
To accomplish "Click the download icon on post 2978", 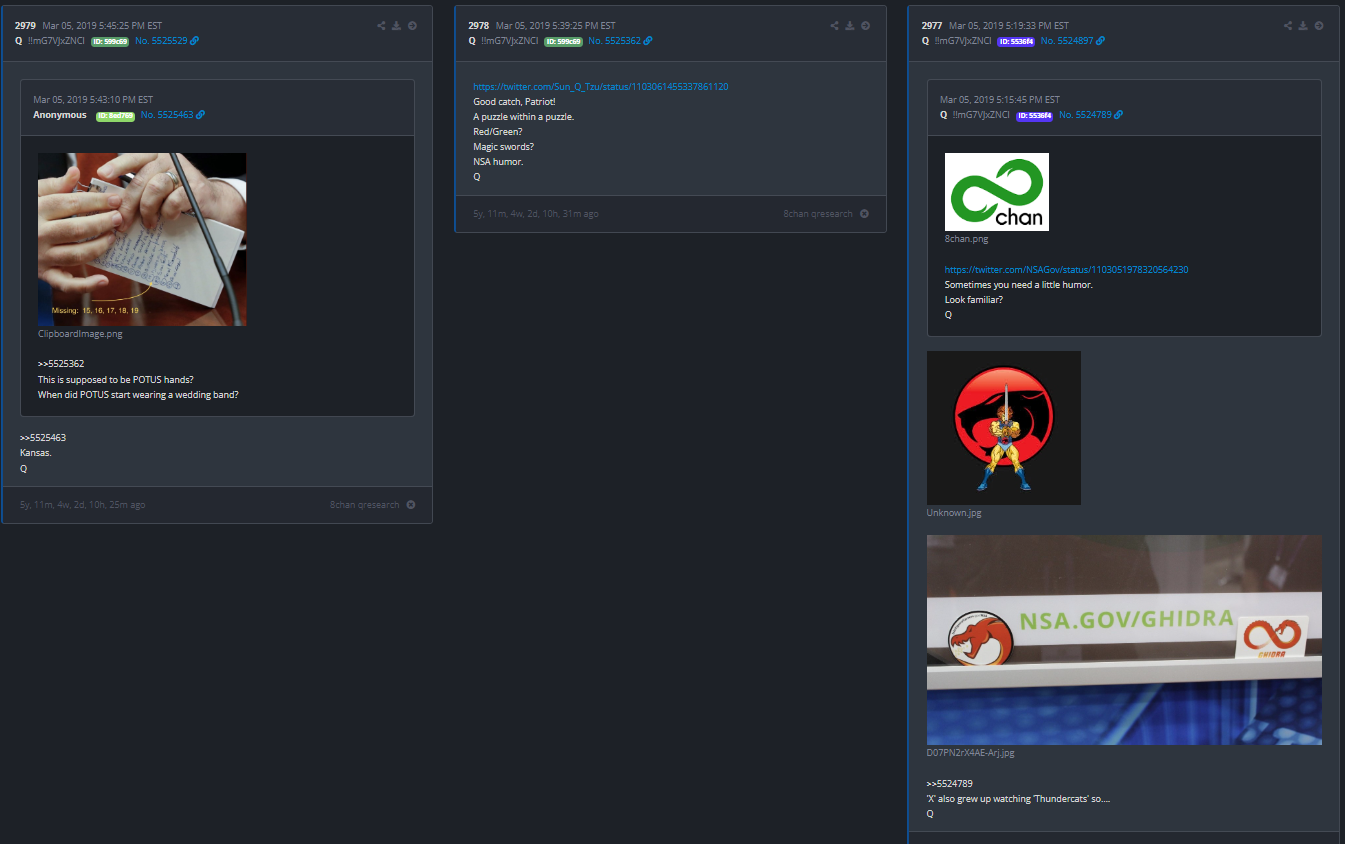I will [x=849, y=26].
